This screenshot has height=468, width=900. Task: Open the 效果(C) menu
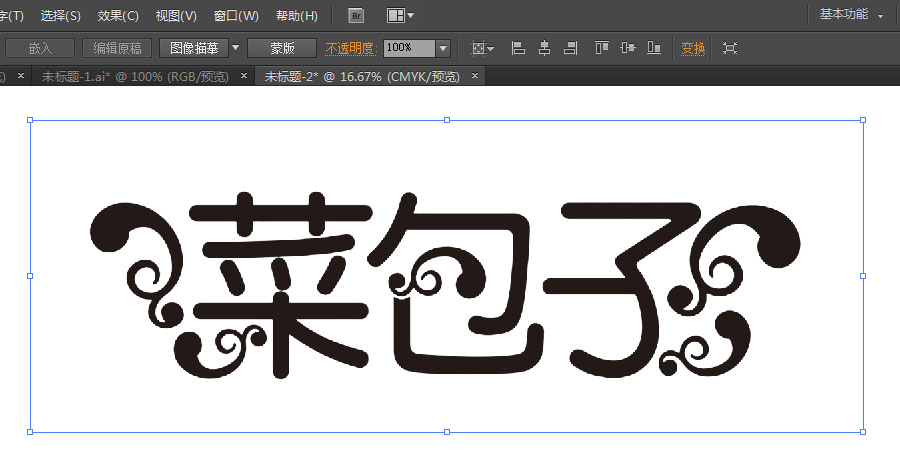click(x=118, y=16)
